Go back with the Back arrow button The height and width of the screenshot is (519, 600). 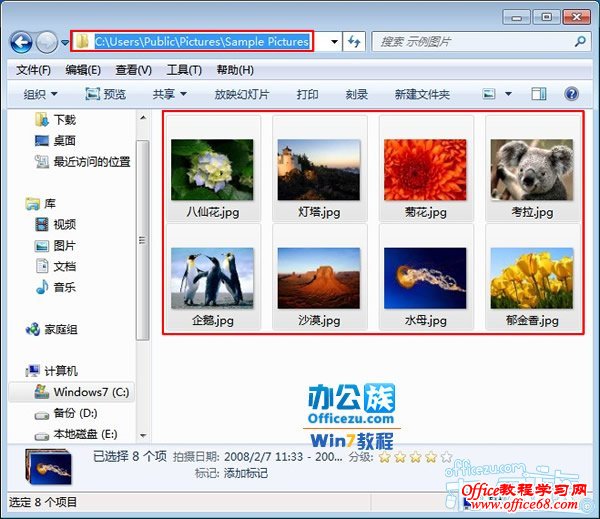(21, 42)
